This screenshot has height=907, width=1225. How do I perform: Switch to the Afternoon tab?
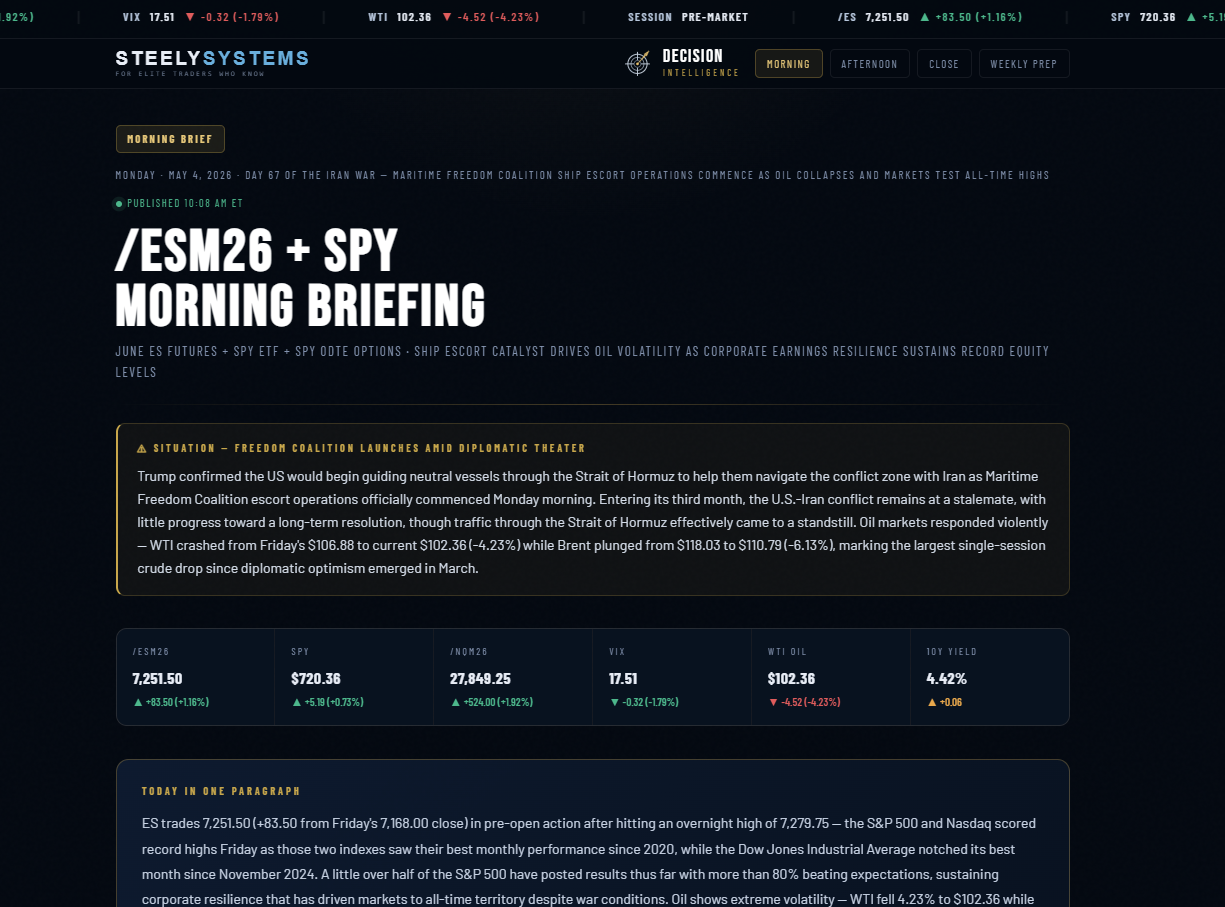(x=870, y=64)
